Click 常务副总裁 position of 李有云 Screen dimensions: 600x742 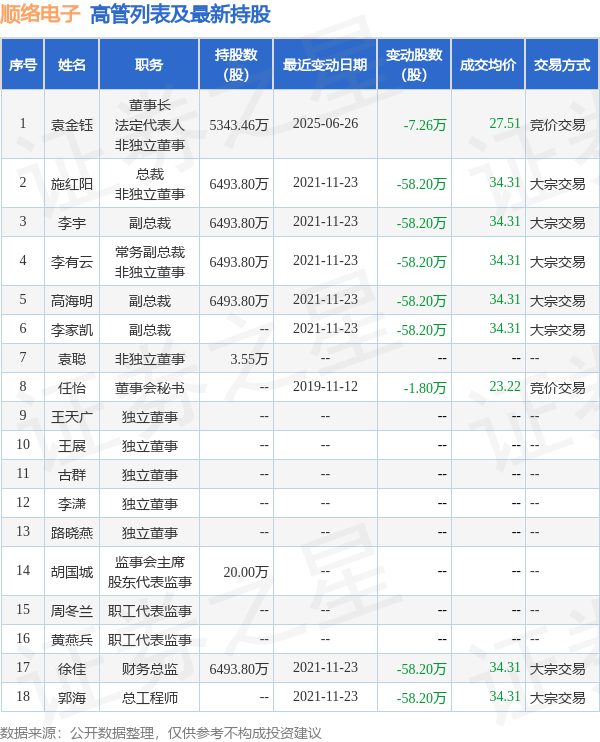point(150,252)
